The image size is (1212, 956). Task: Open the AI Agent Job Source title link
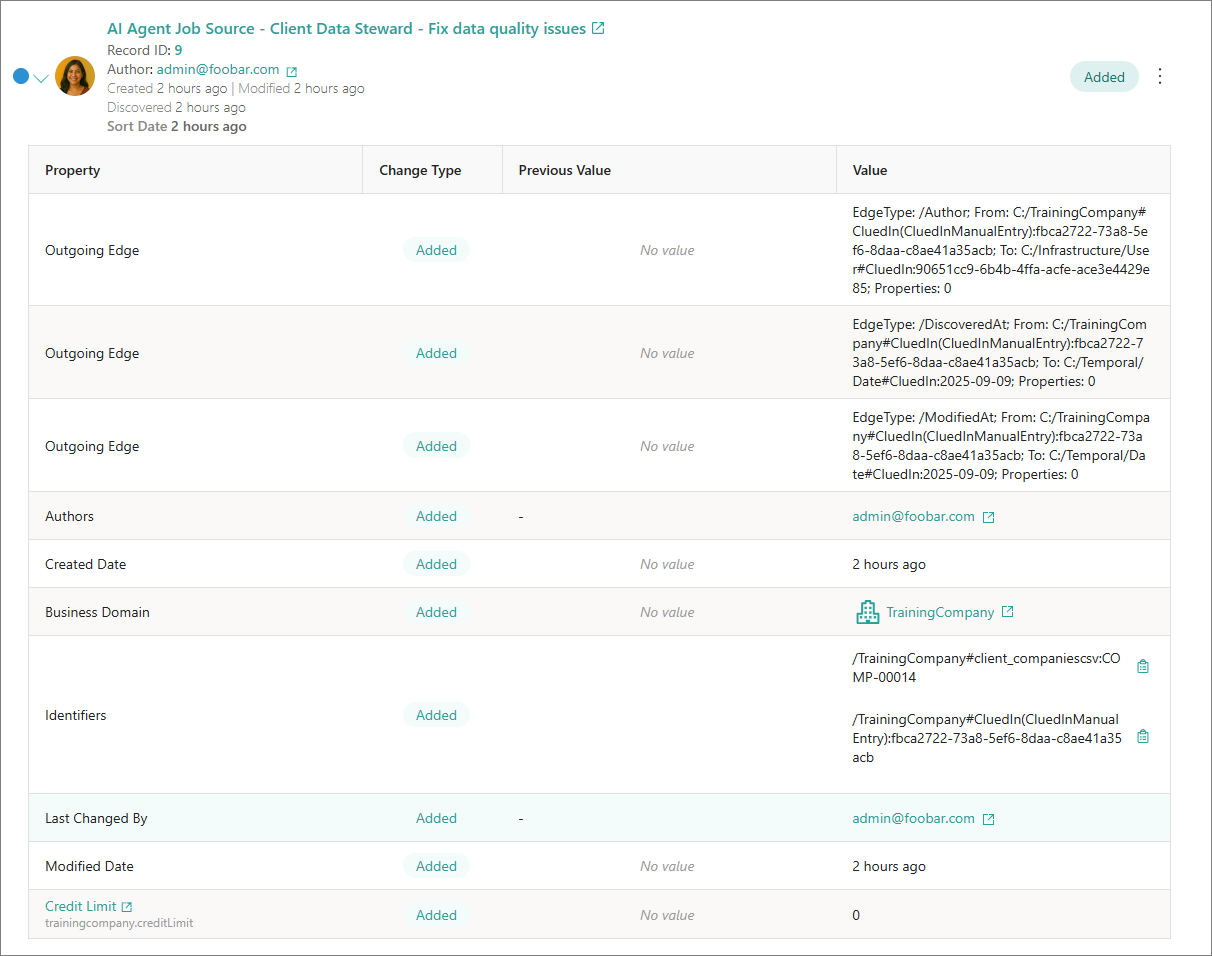(346, 29)
